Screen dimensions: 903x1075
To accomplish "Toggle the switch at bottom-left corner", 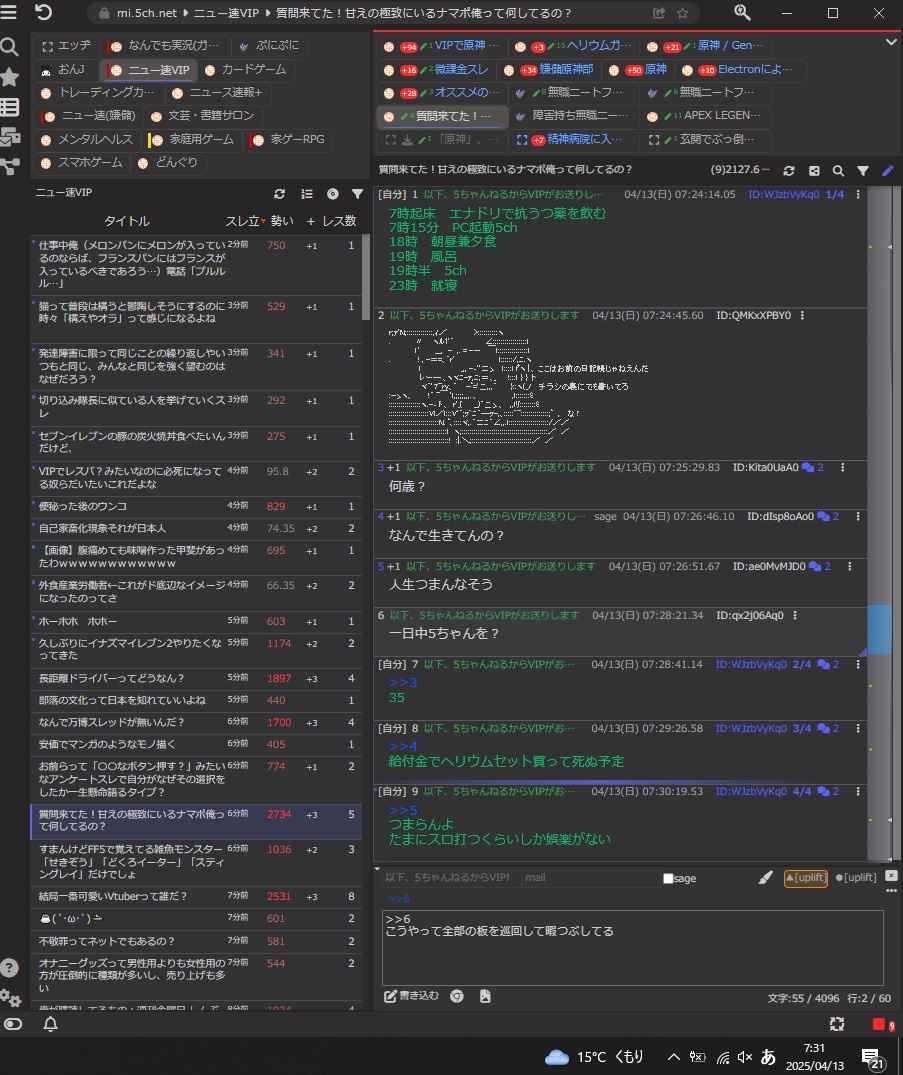I will pyautogui.click(x=13, y=1024).
